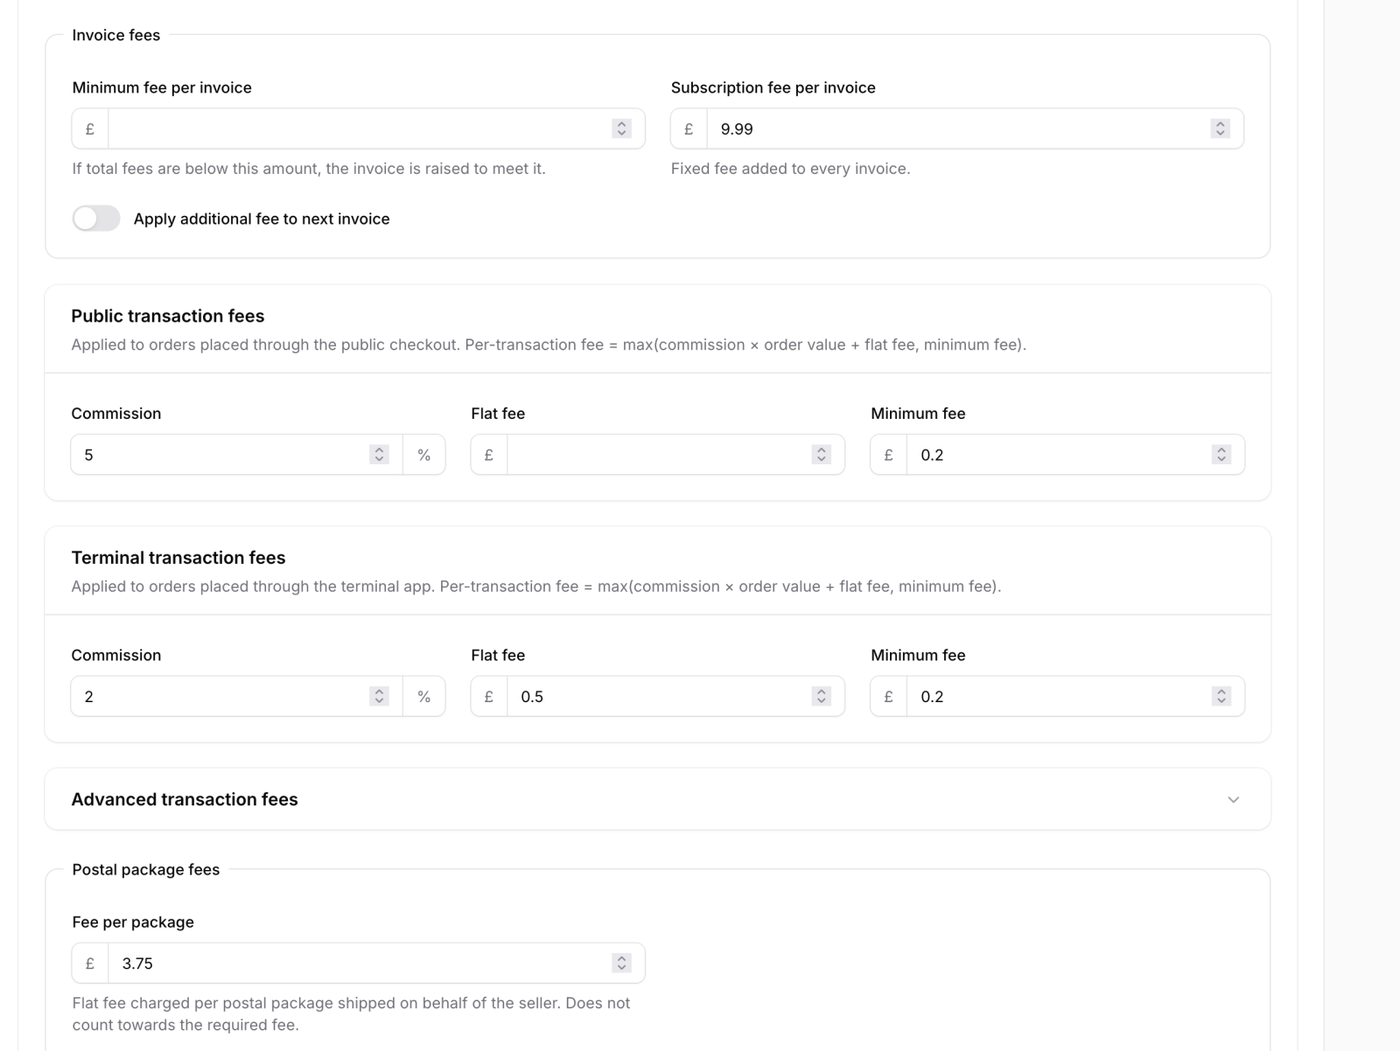The height and width of the screenshot is (1051, 1400).
Task: Click the Minimum fee per invoice stepper arrows
Action: tap(621, 129)
